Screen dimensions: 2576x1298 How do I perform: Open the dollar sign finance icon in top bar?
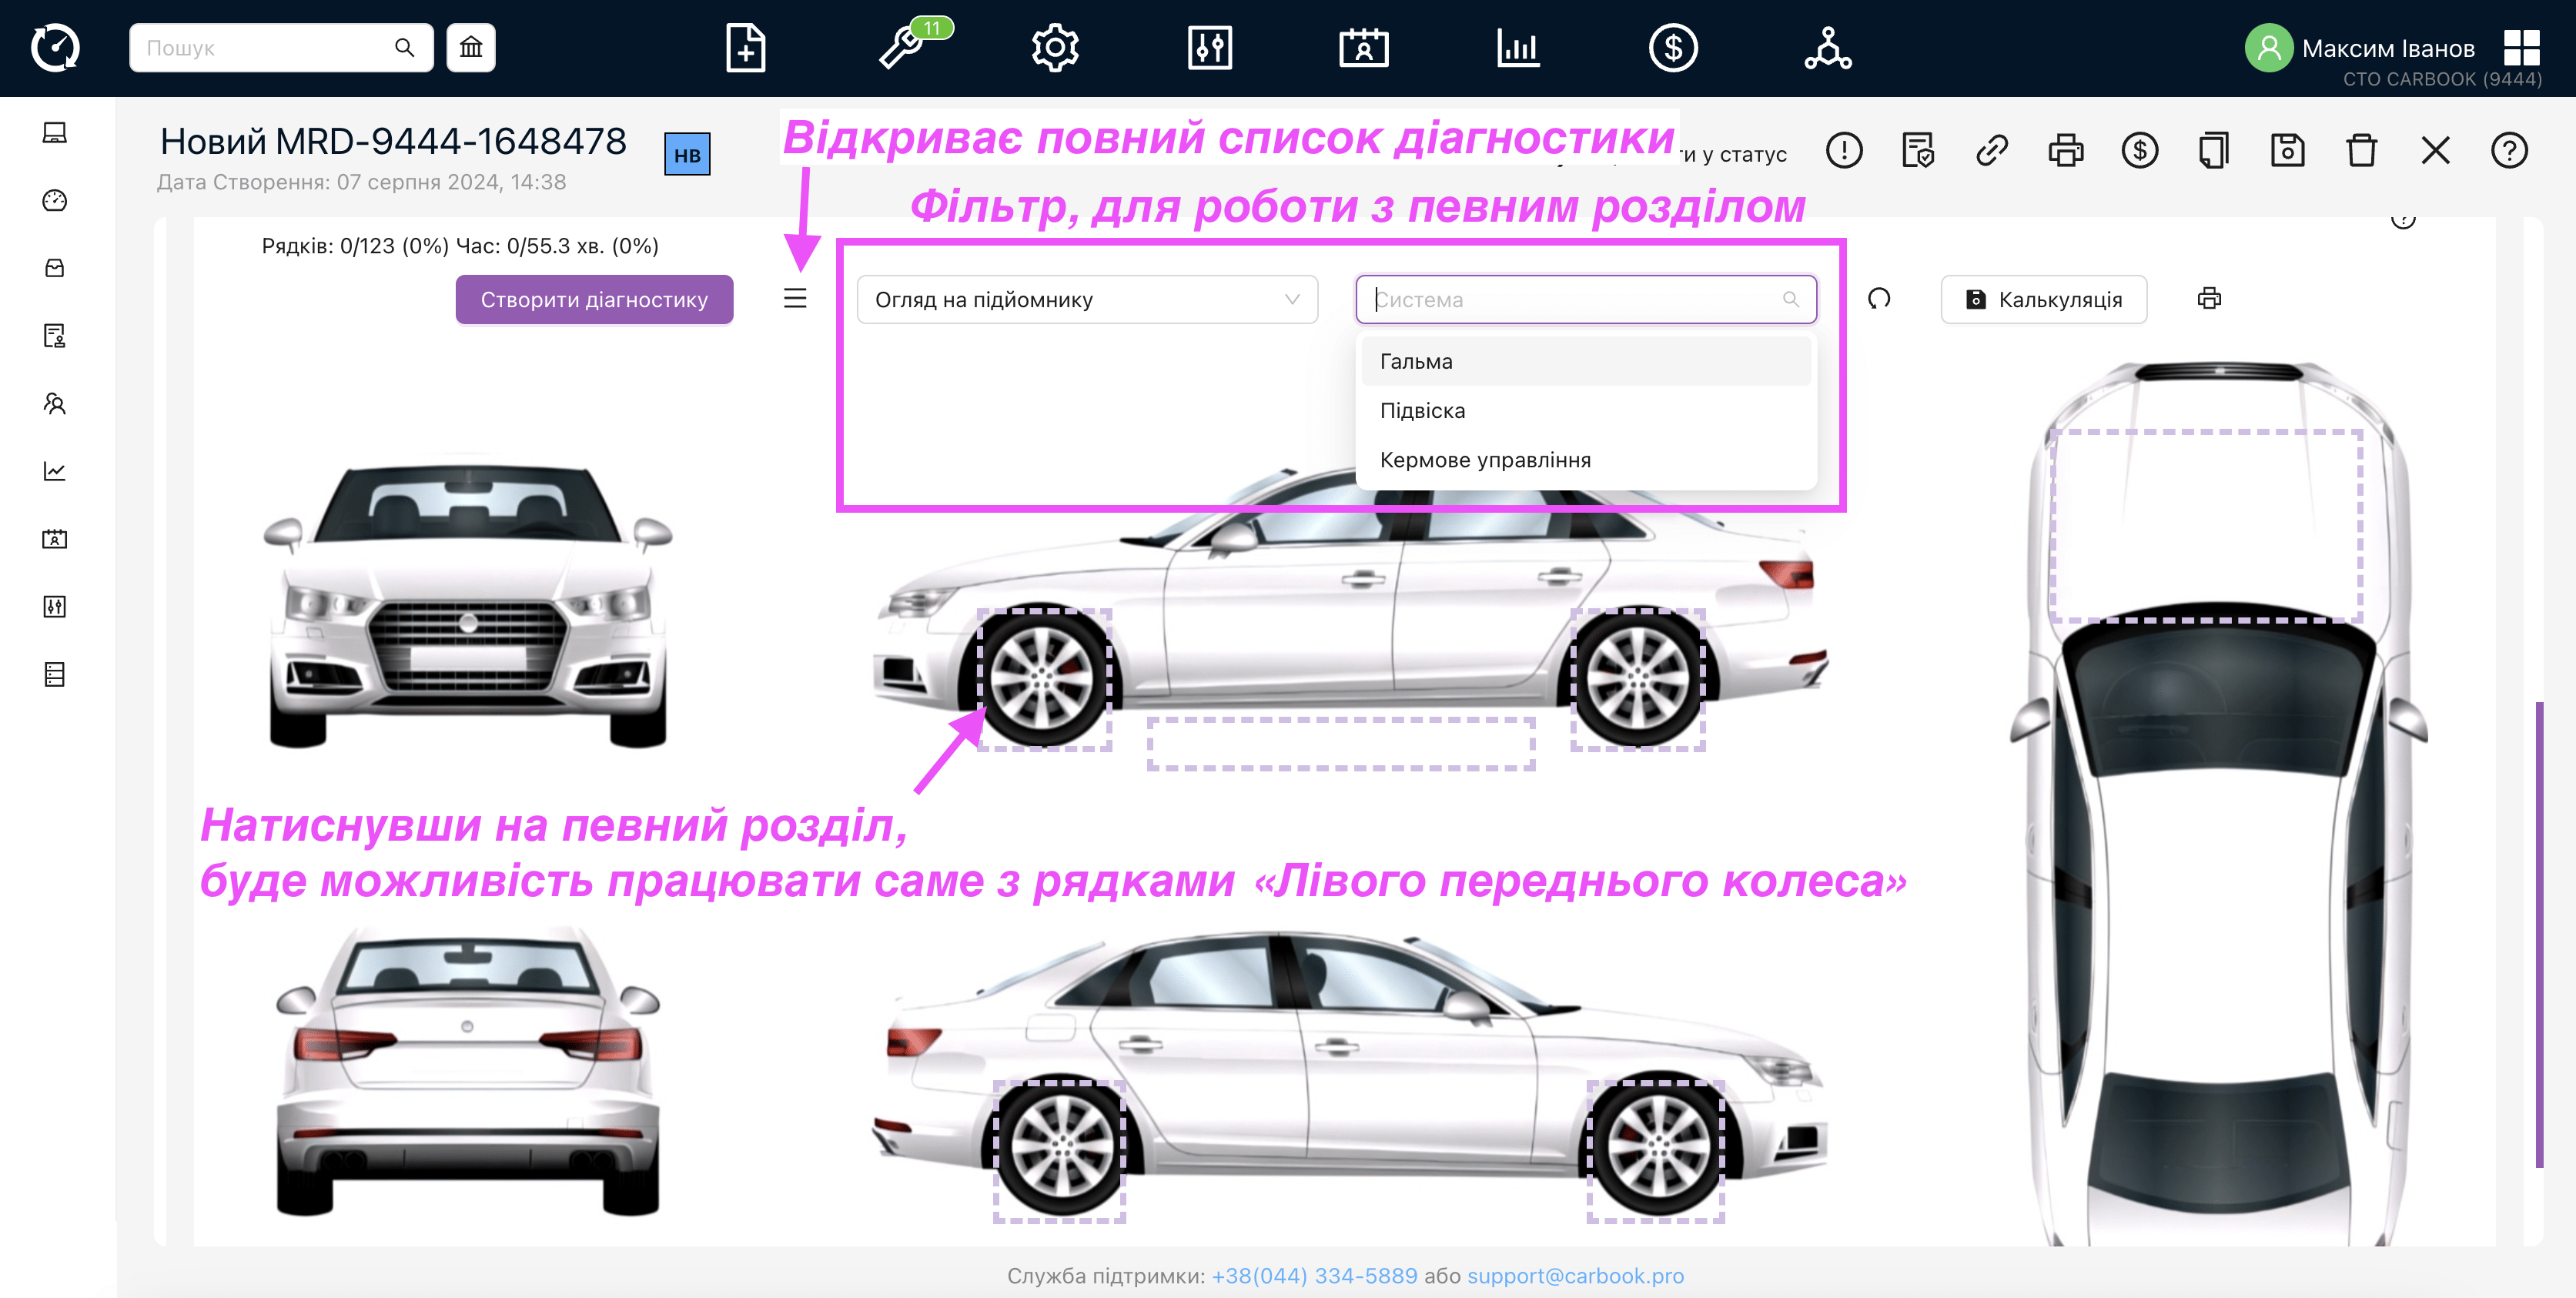[1673, 47]
